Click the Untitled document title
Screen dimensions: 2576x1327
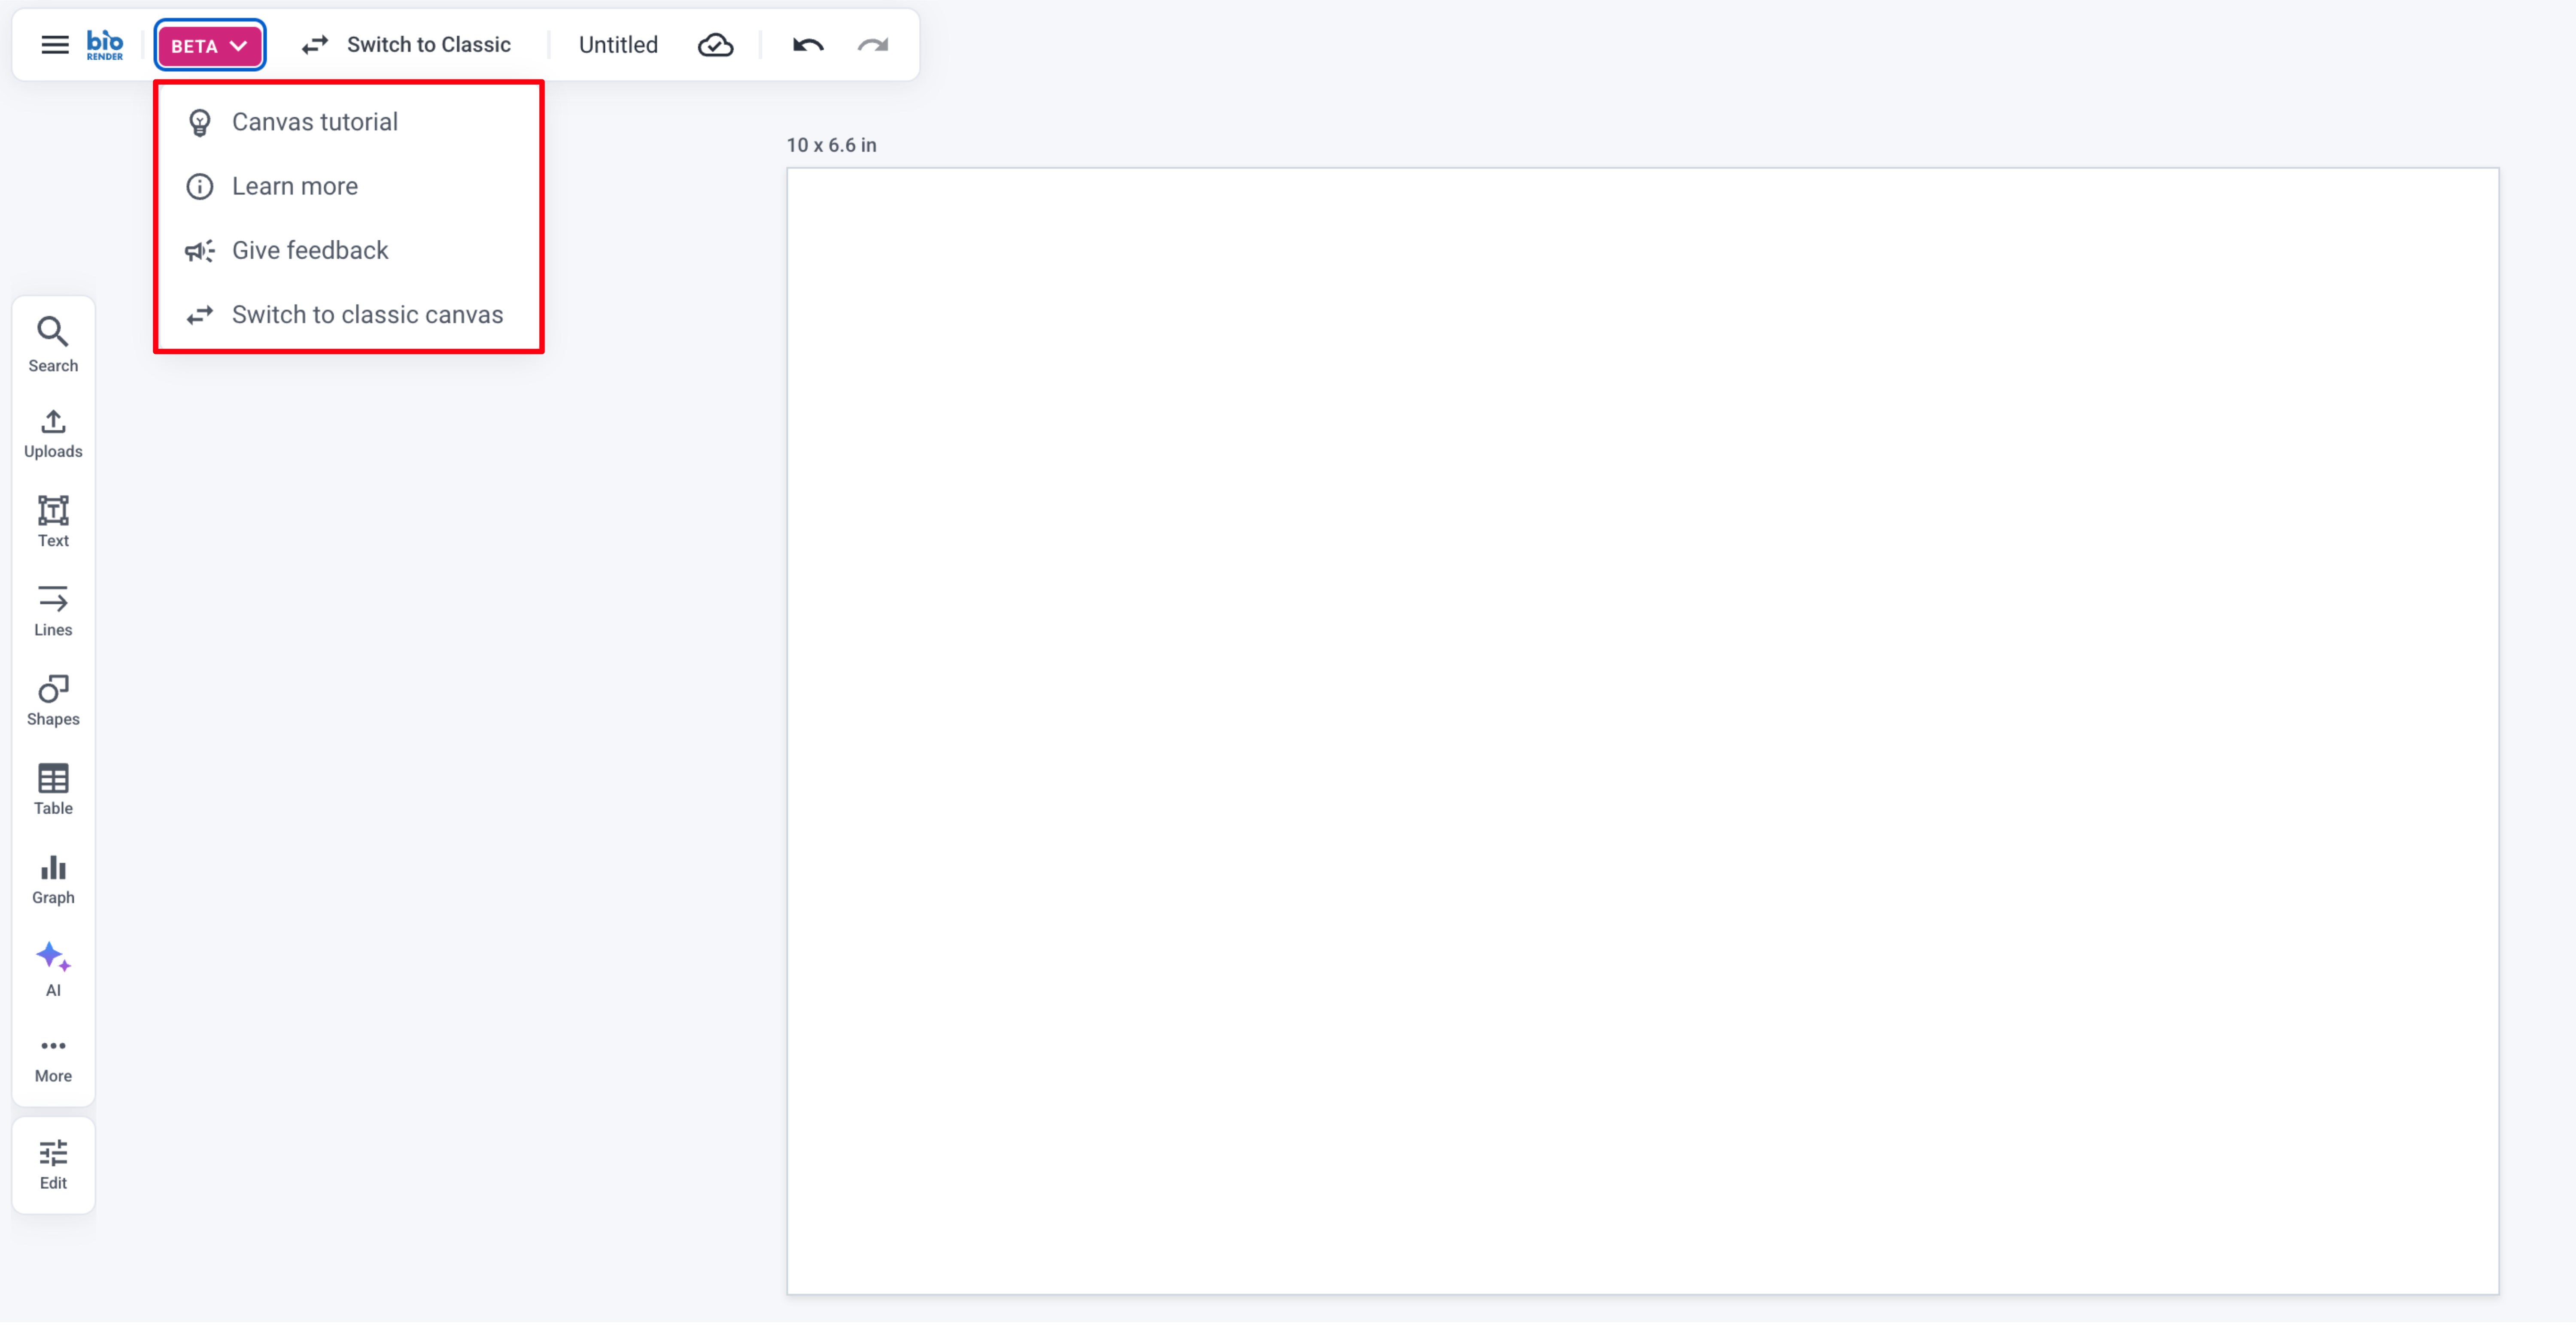[x=618, y=45]
